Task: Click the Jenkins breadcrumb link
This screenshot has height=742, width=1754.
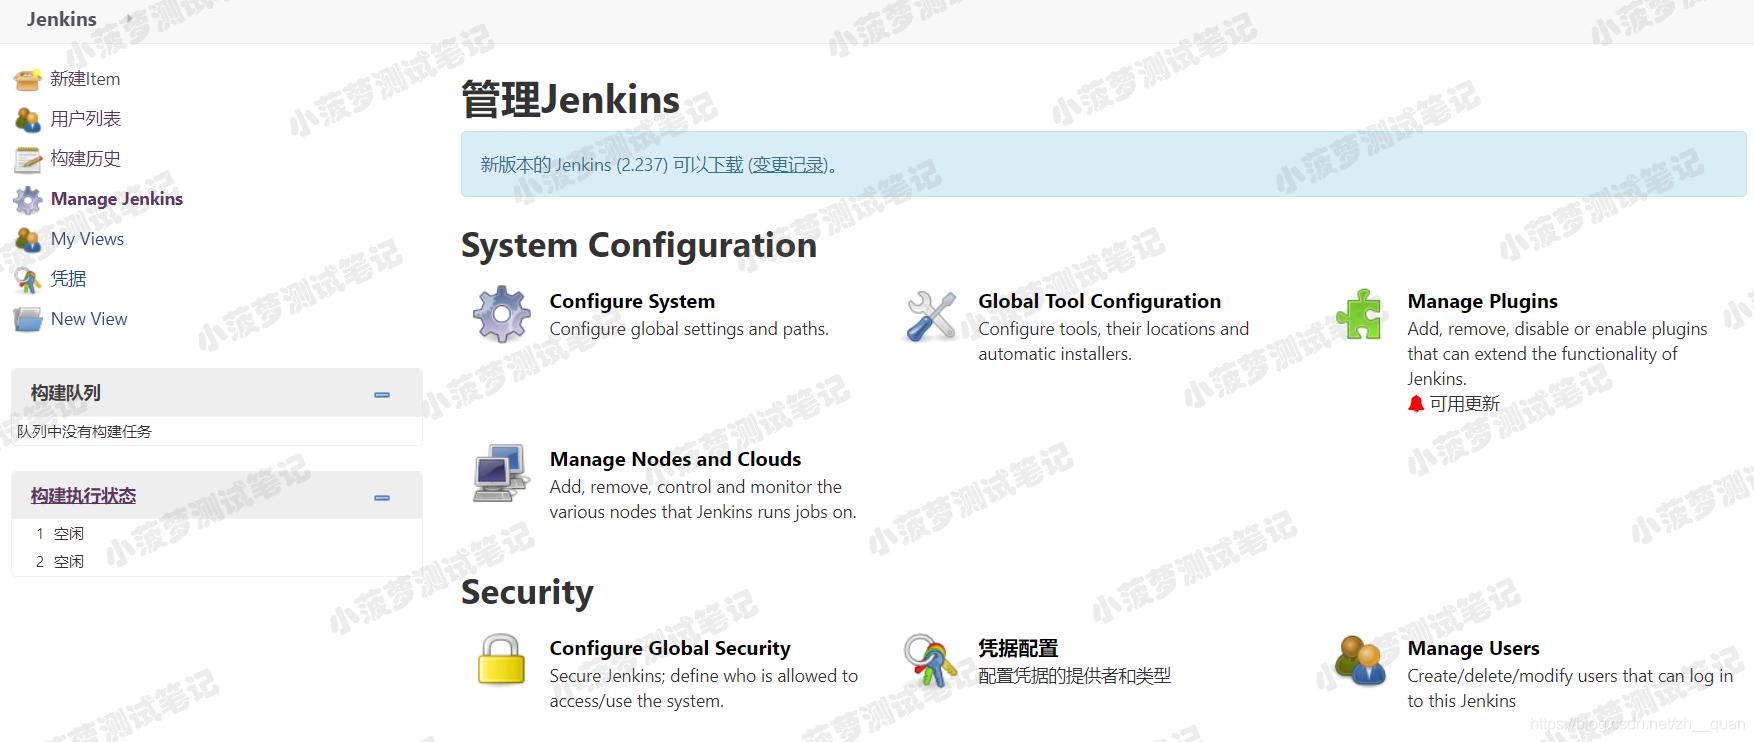Action: [x=62, y=19]
